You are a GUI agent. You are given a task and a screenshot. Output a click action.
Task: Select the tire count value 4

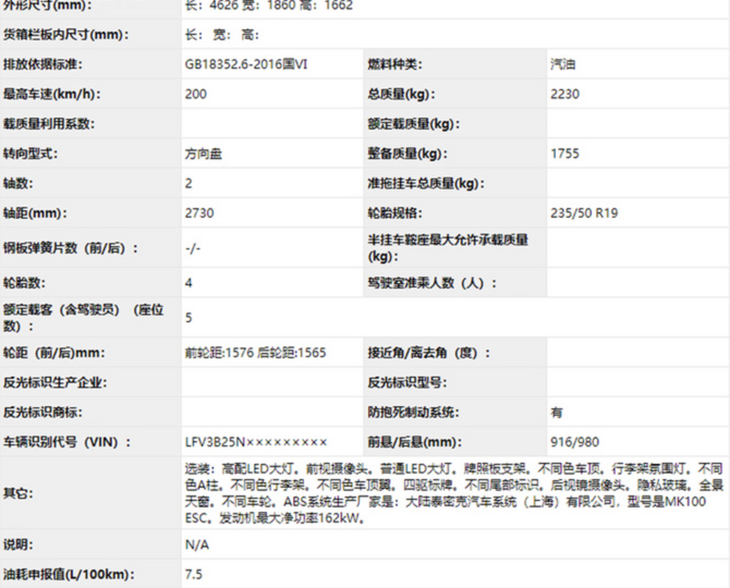coord(188,283)
